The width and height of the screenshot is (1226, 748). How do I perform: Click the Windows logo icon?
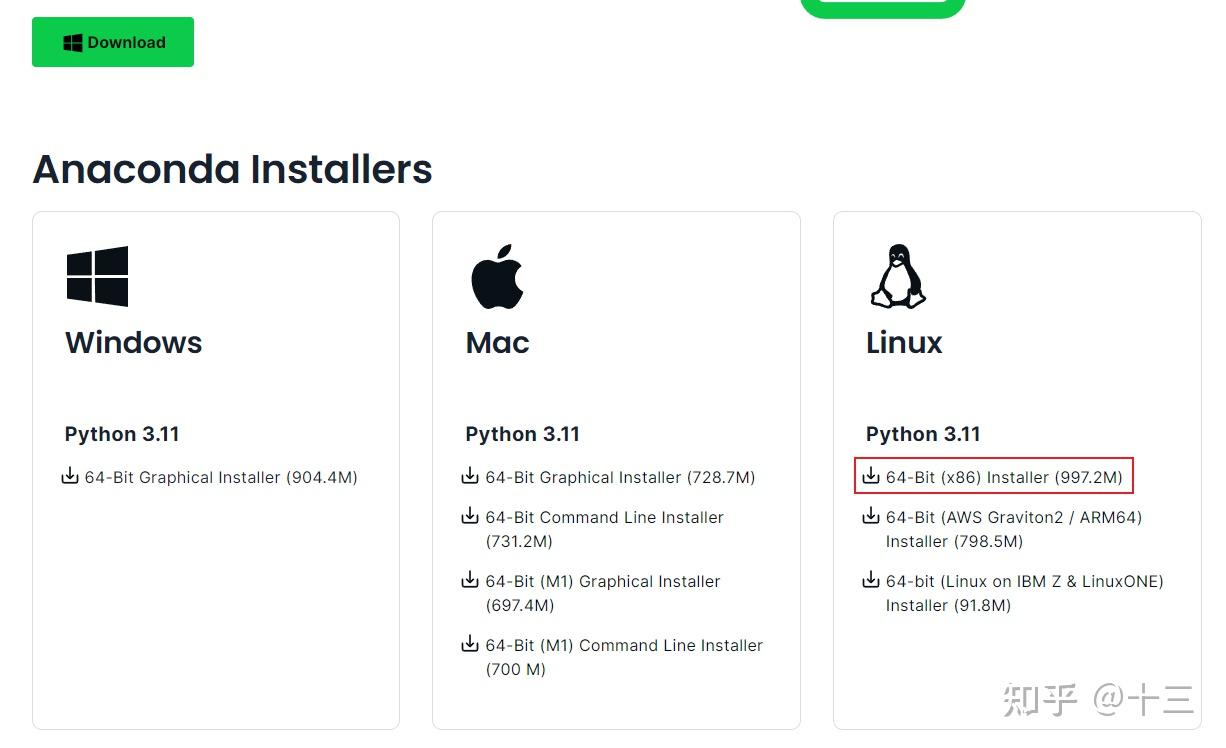(x=97, y=276)
